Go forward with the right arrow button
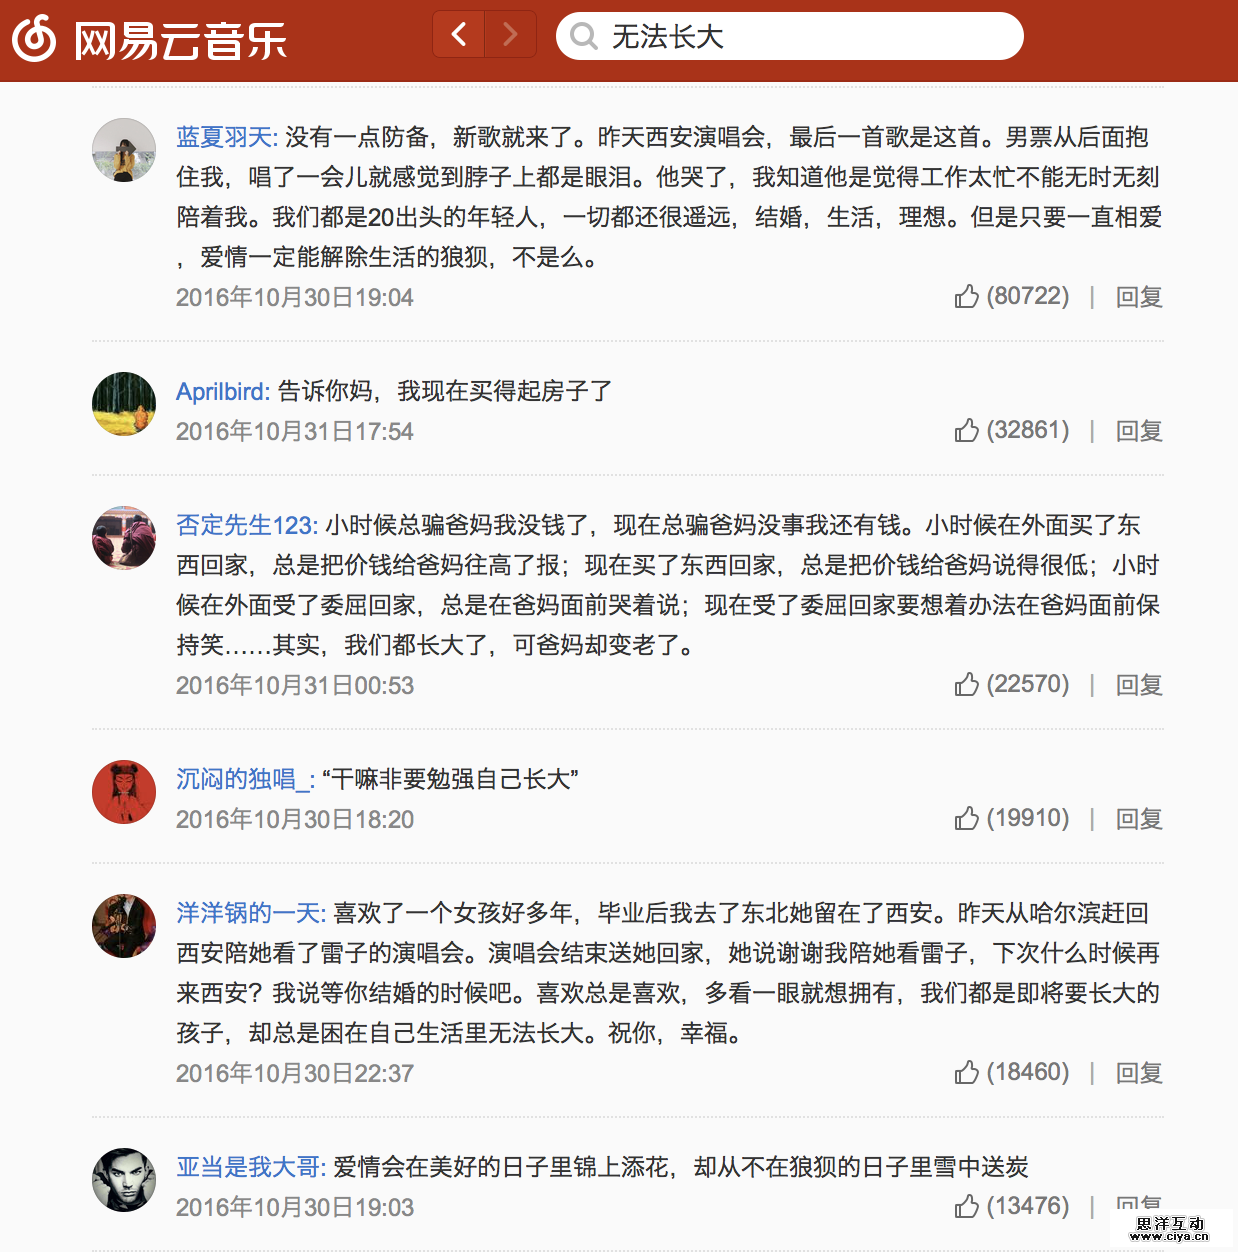1238x1252 pixels. click(511, 35)
